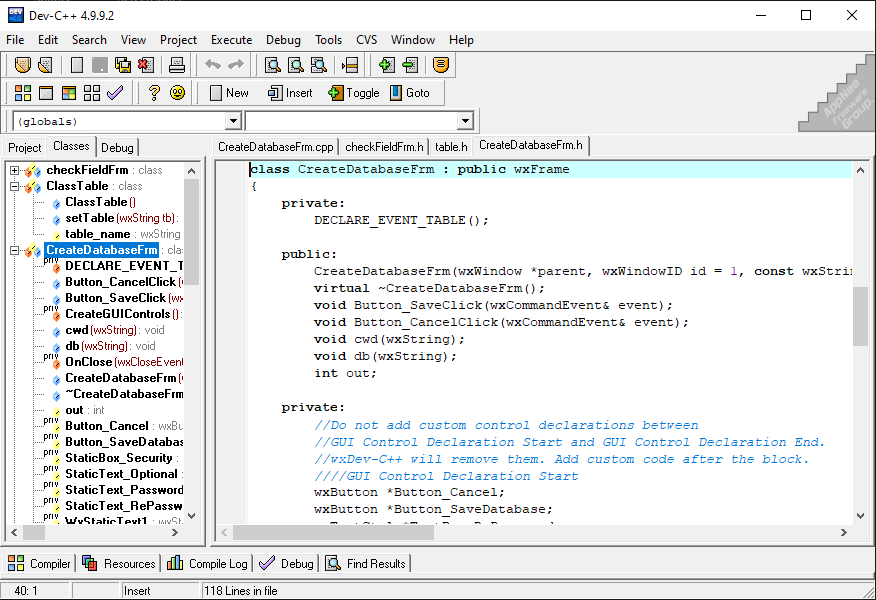Click class browser scroll-up arrow

192,171
